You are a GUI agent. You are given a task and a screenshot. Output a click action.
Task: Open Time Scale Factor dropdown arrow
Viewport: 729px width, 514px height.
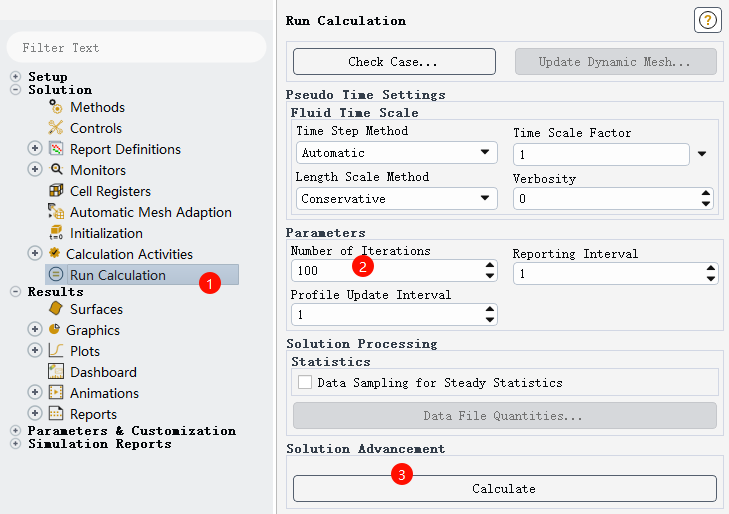[x=702, y=154]
